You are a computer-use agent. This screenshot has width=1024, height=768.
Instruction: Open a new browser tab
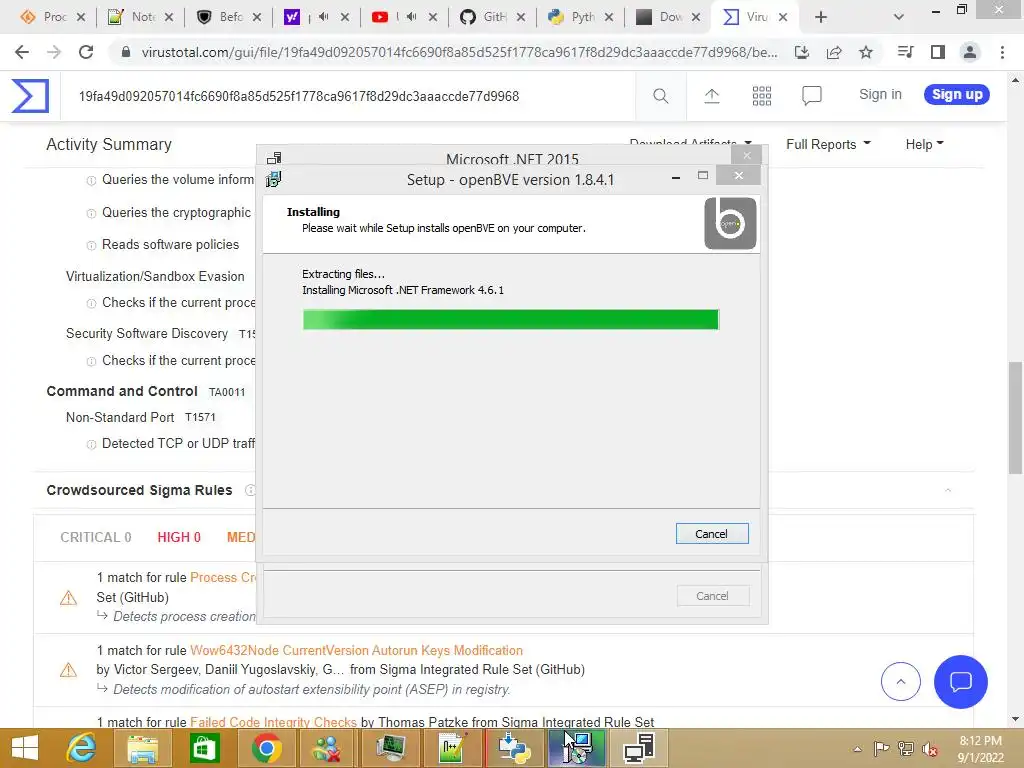[821, 17]
